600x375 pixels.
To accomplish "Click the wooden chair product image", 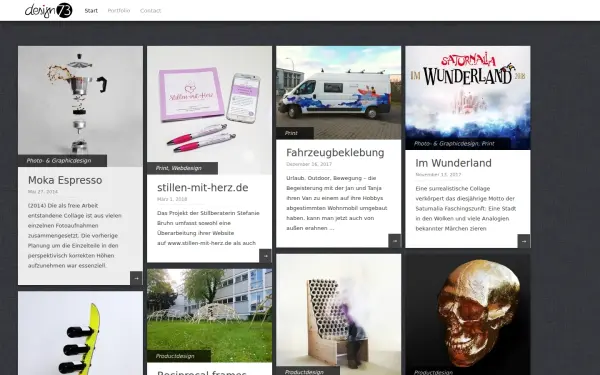I will tap(339, 315).
